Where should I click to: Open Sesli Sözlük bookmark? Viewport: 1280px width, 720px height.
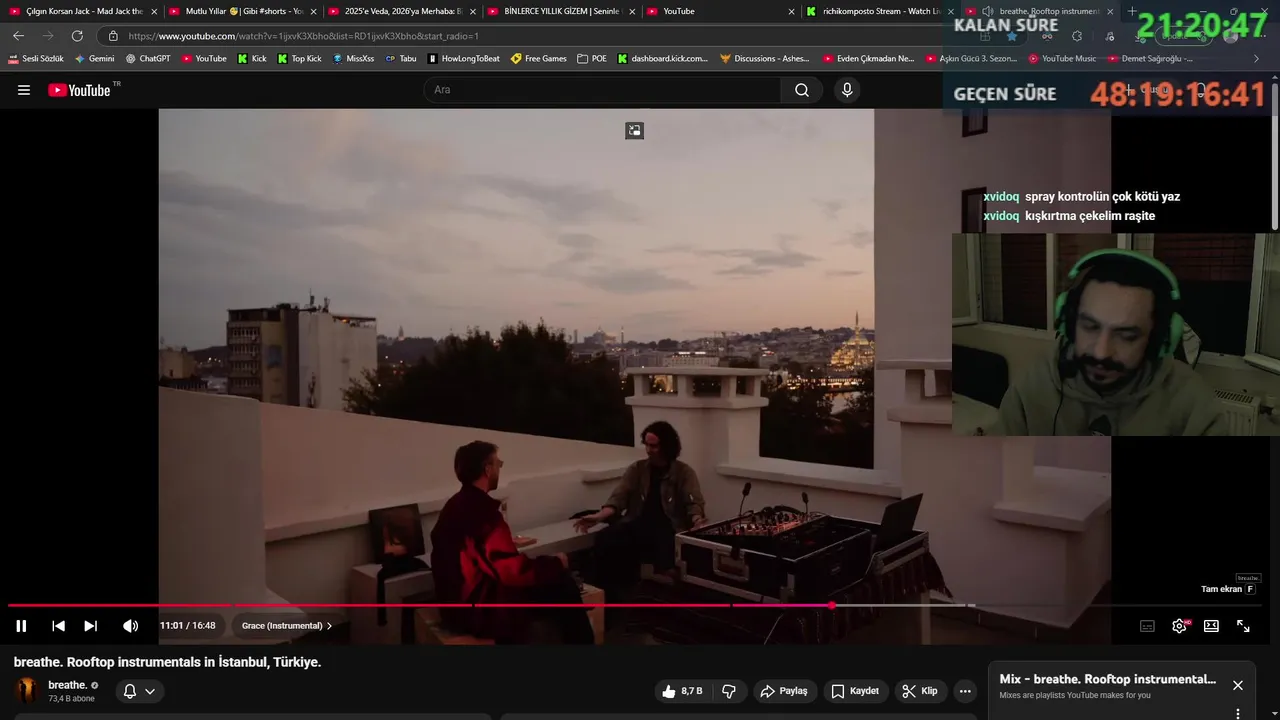tap(36, 59)
